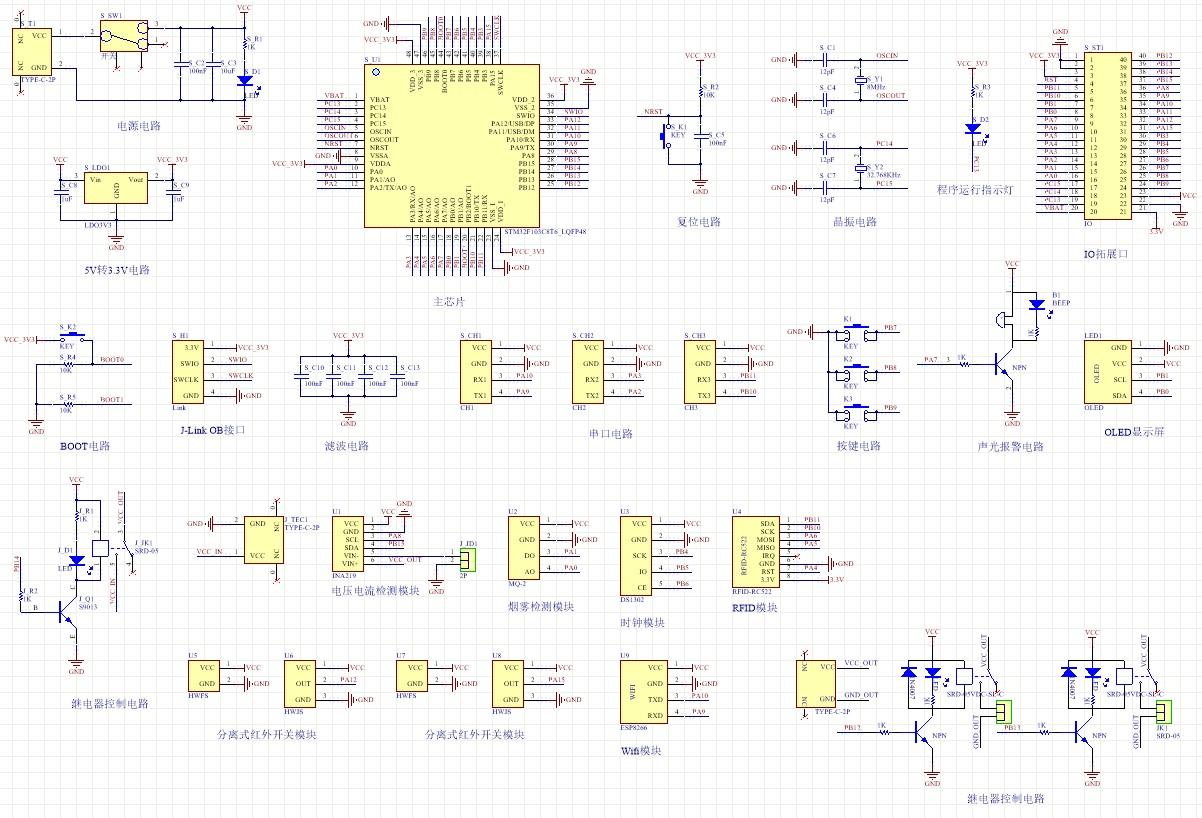Click the J_JD1 2P terminal connector

(x=466, y=561)
